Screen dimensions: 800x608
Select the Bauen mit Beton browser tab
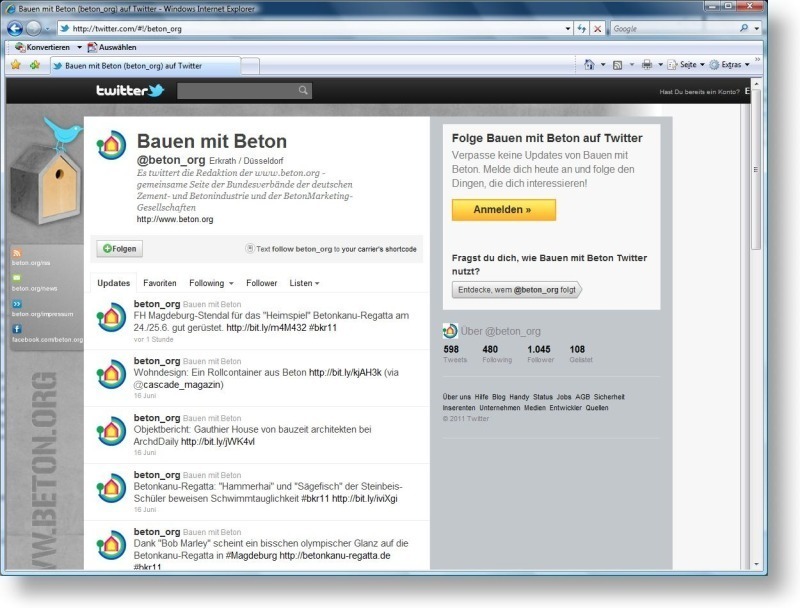tap(145, 66)
